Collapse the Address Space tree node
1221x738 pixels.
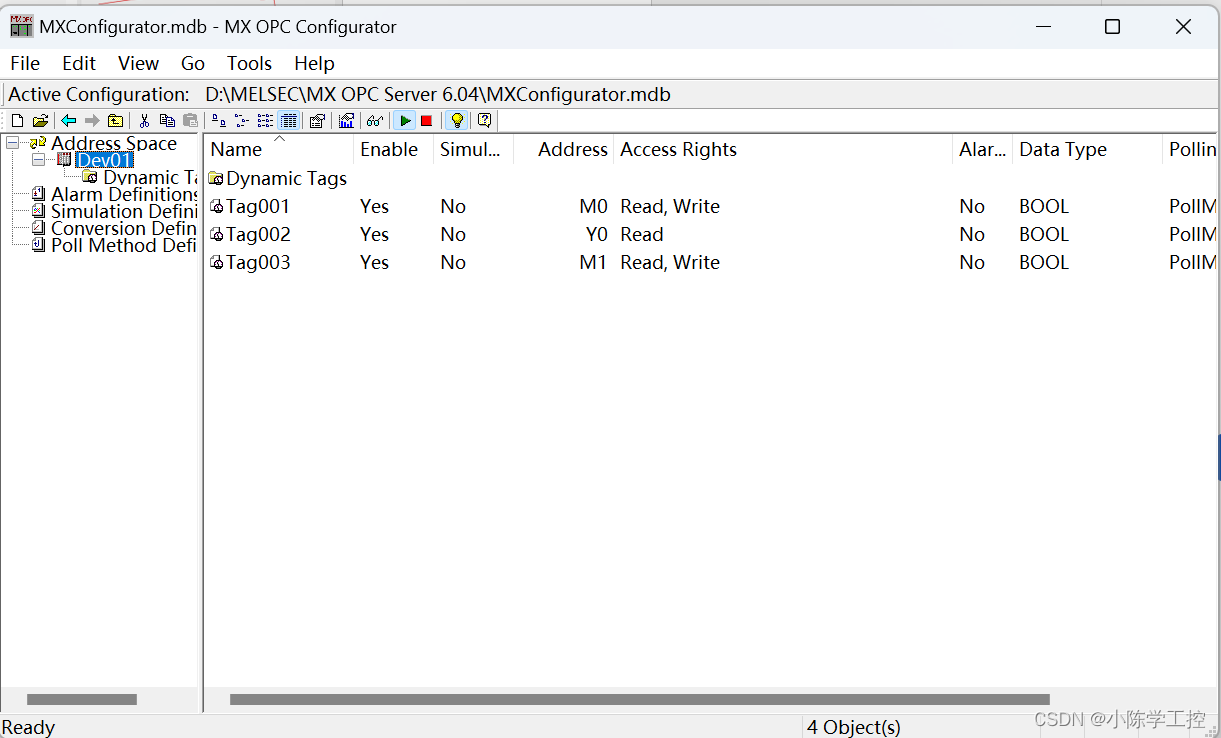pos(12,143)
